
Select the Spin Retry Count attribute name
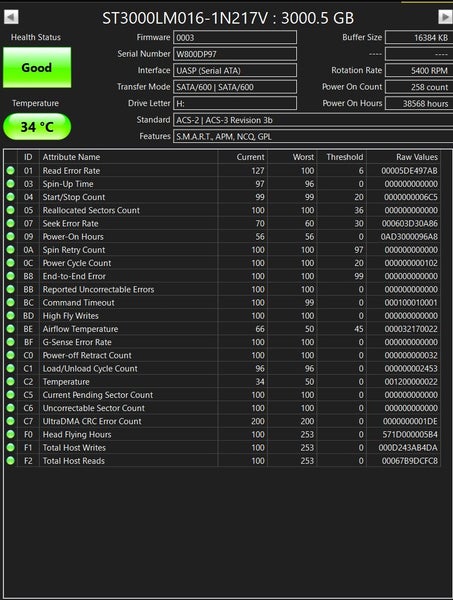[x=74, y=250]
